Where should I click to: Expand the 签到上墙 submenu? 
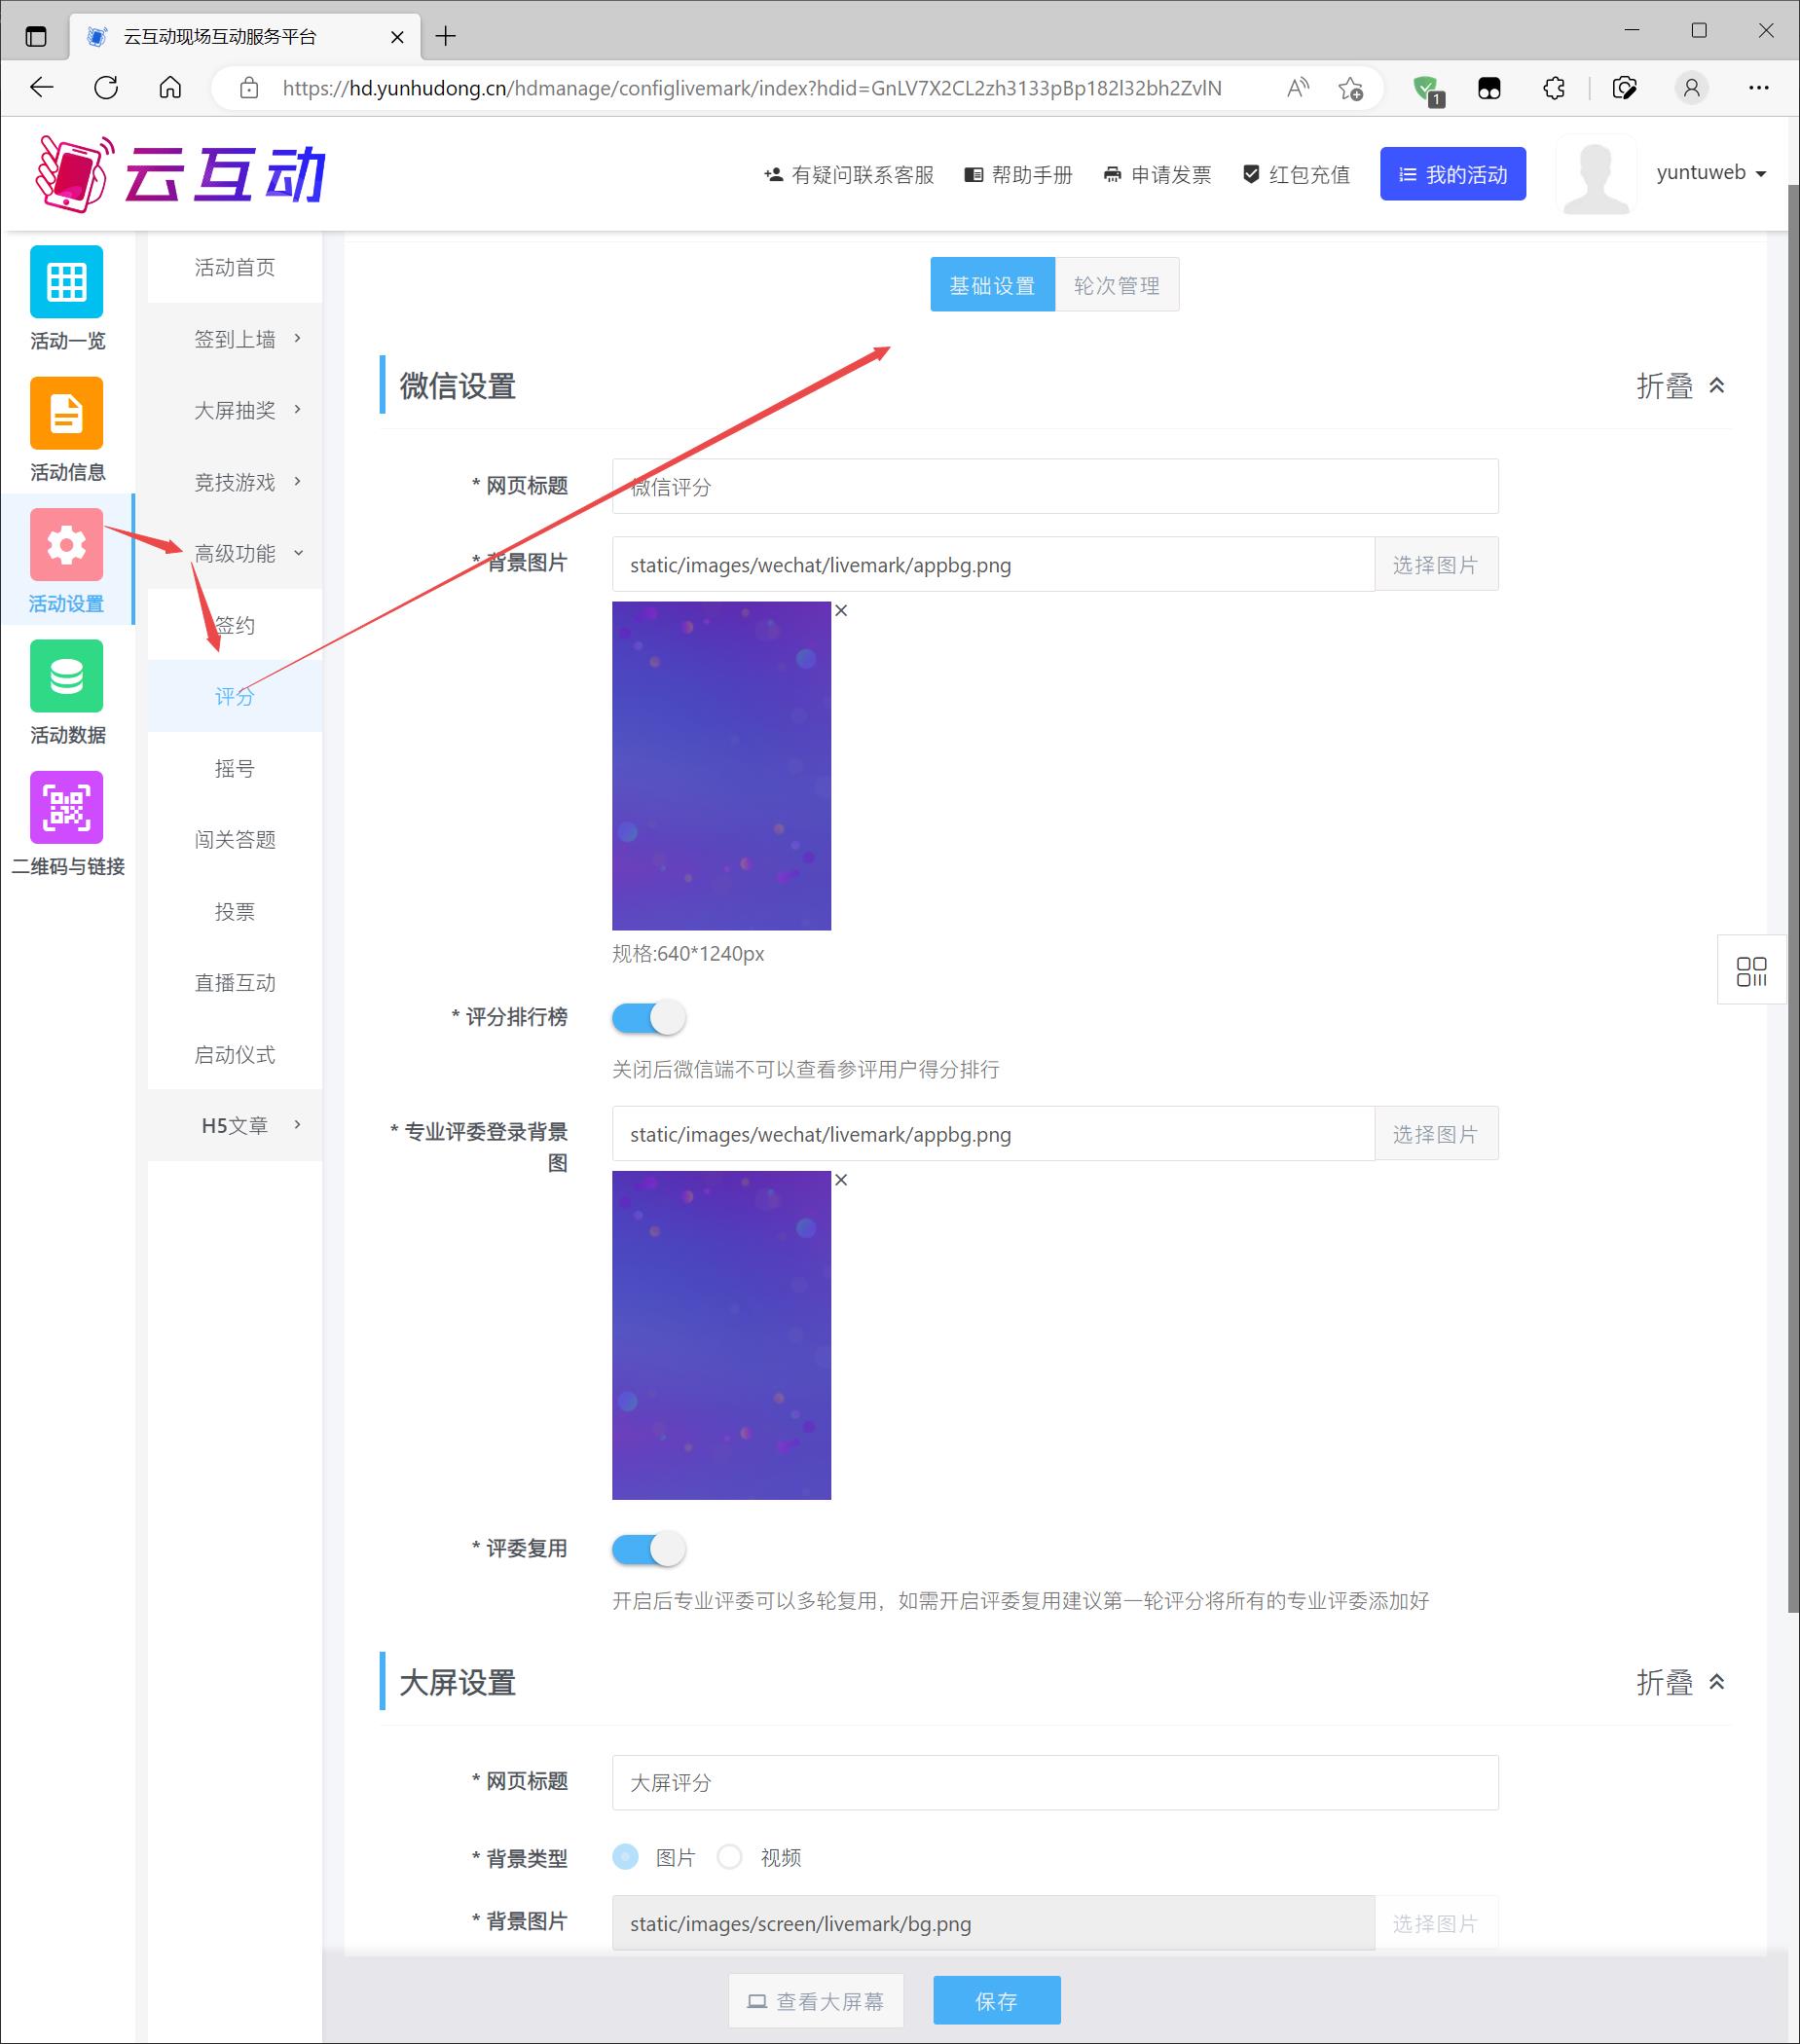[x=246, y=339]
